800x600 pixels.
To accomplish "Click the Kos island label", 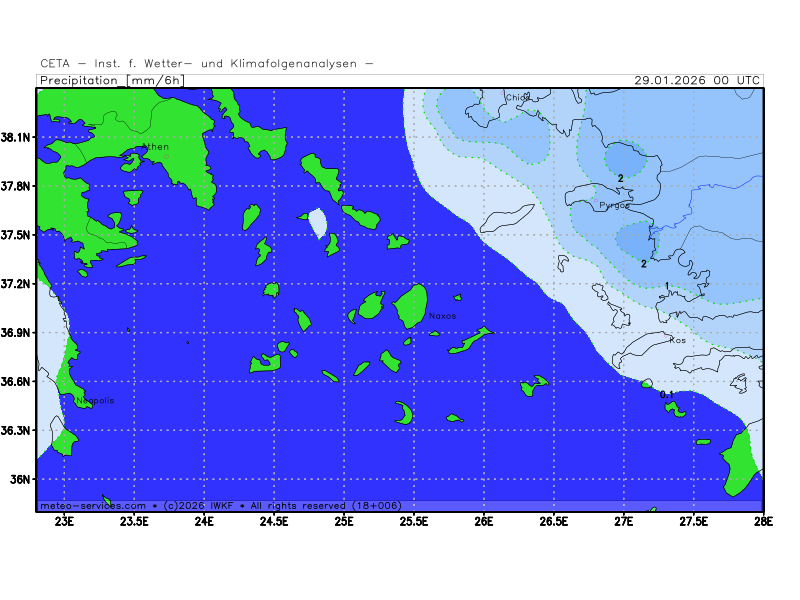I will (678, 340).
